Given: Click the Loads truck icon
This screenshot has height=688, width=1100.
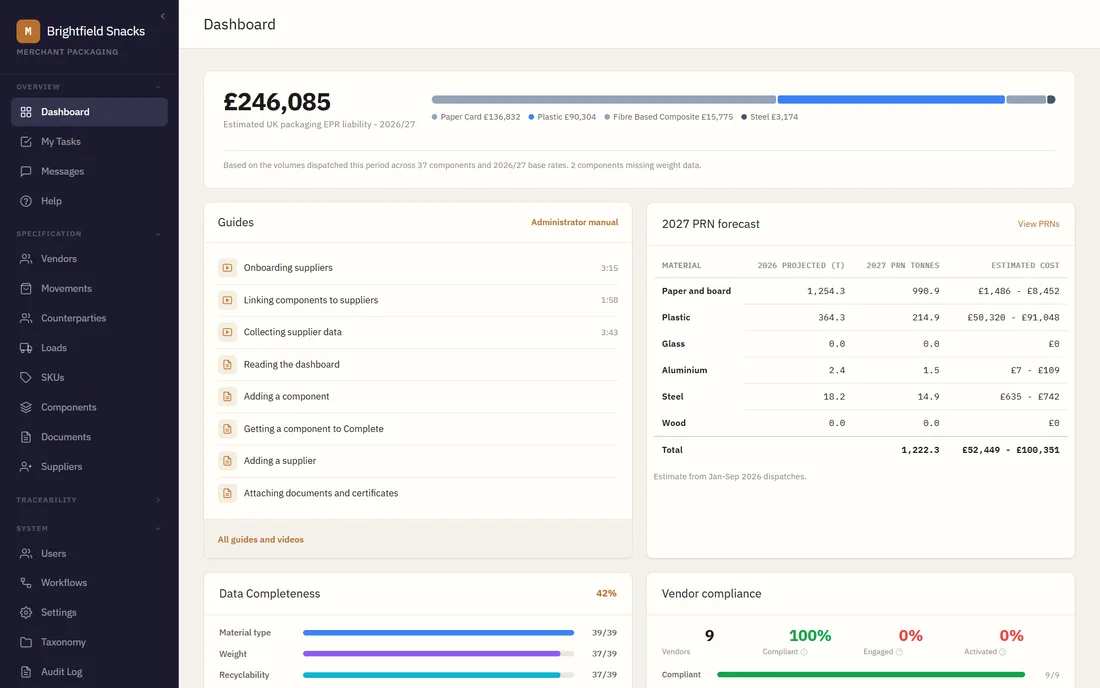Looking at the screenshot, I should 26,348.
